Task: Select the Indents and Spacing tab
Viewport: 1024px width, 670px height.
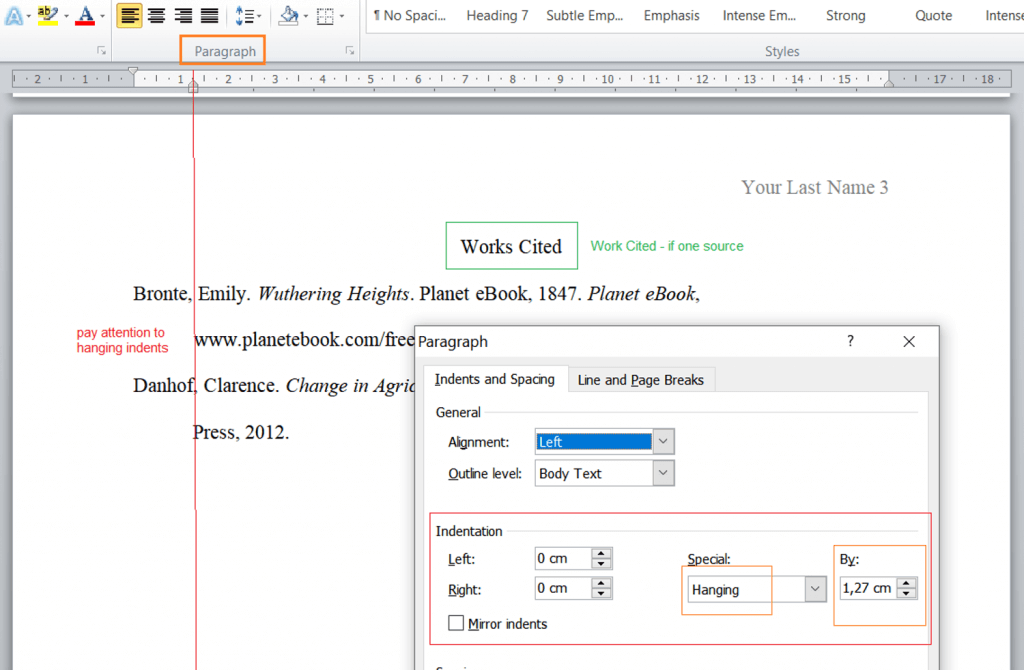Action: coord(495,379)
